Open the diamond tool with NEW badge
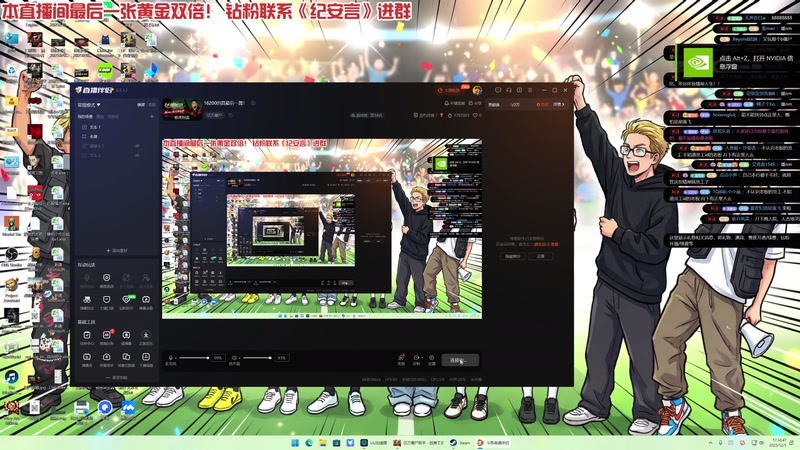The image size is (800, 450). tap(126, 301)
